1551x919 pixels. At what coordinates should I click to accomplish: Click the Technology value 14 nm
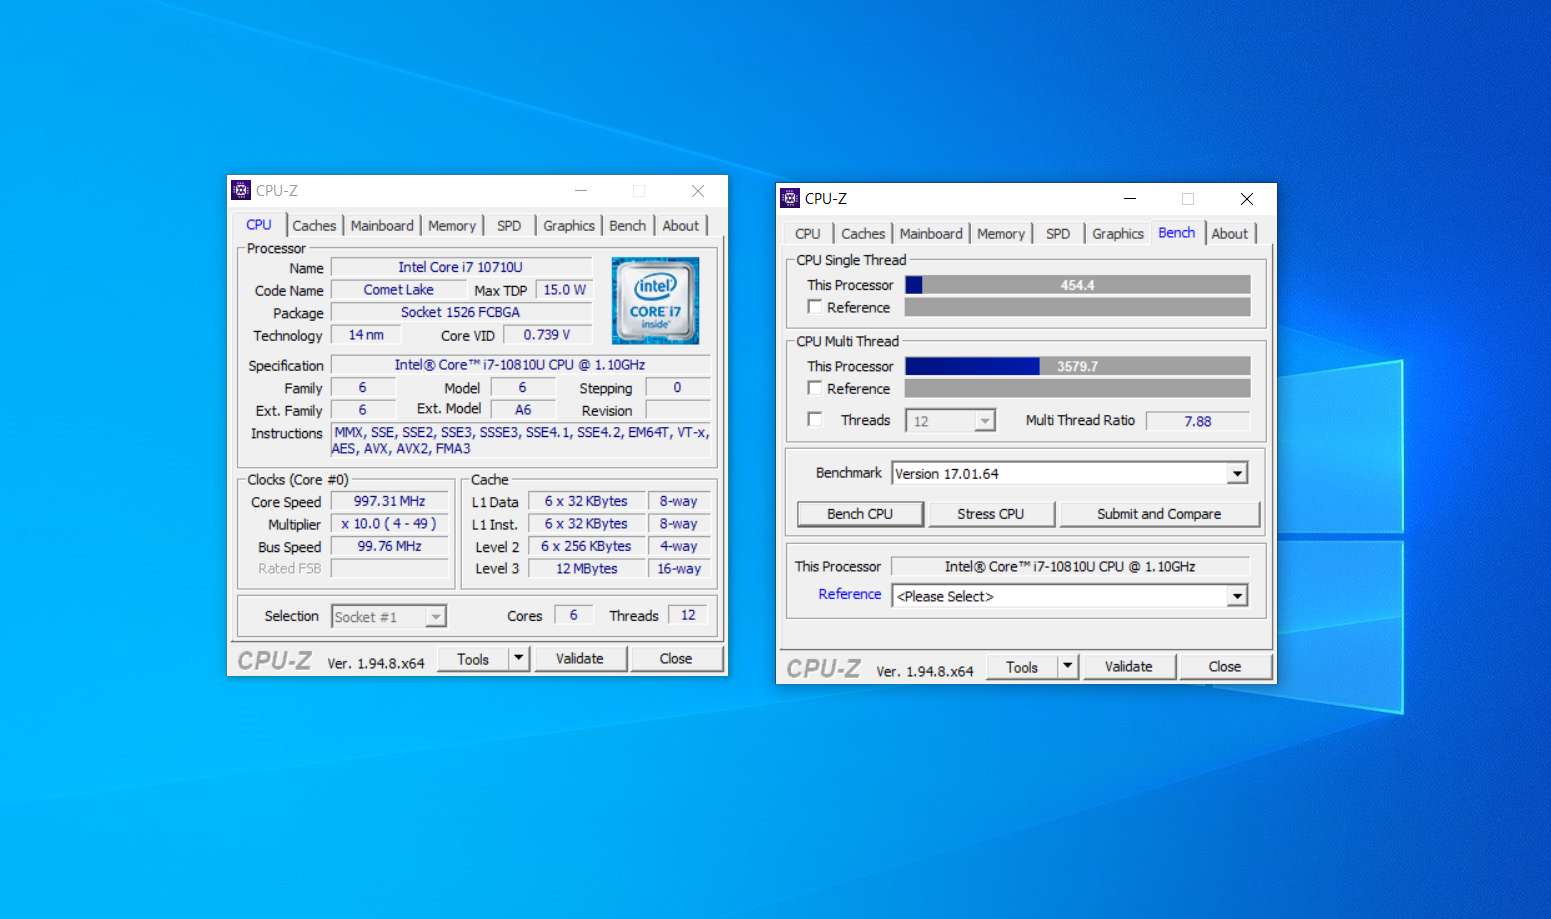pyautogui.click(x=366, y=335)
